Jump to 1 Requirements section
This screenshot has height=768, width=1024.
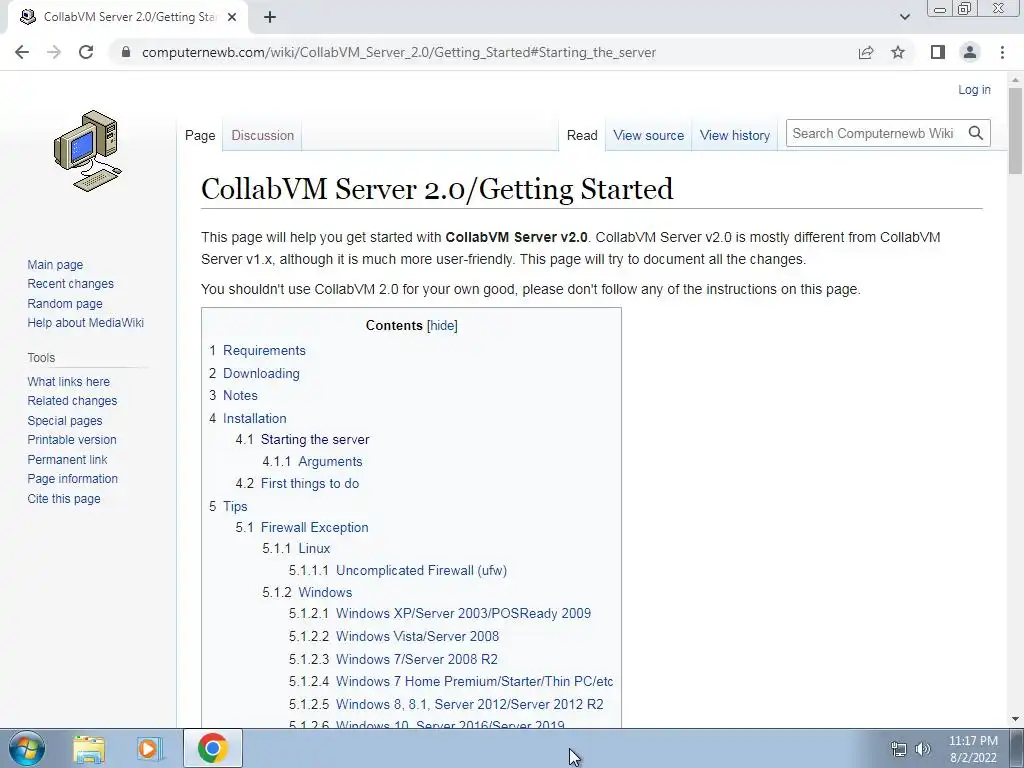click(x=257, y=351)
